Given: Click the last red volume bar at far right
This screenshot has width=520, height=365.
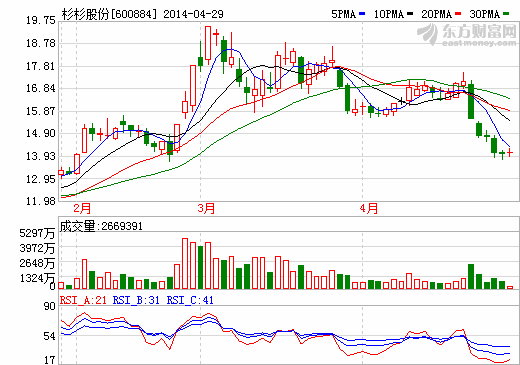Looking at the screenshot, I should click(x=510, y=287).
